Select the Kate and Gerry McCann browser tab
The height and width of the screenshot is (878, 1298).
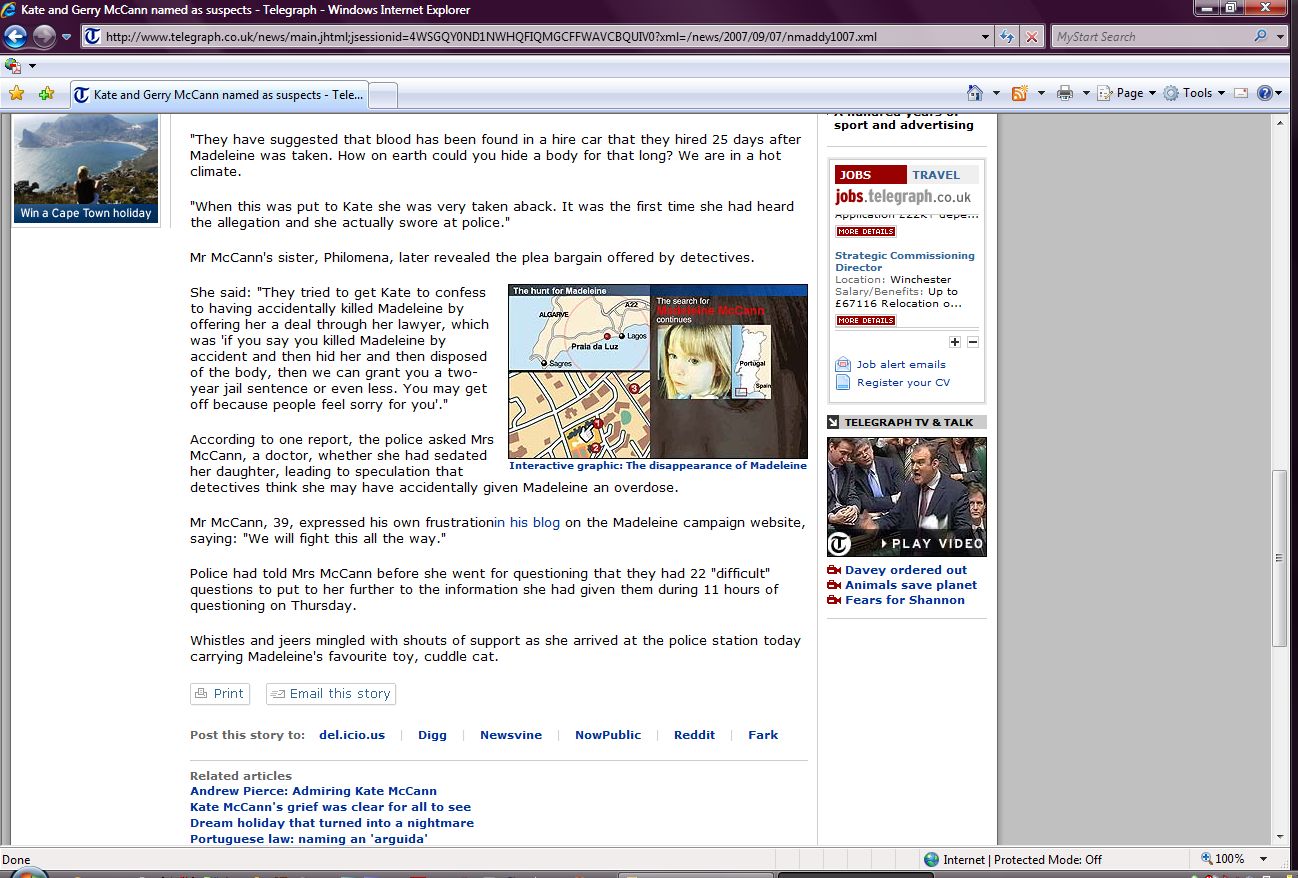tap(220, 95)
